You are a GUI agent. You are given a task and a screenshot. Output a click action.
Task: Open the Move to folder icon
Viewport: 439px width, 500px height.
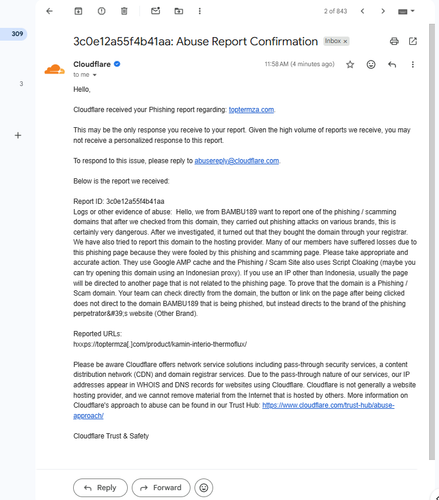(179, 11)
